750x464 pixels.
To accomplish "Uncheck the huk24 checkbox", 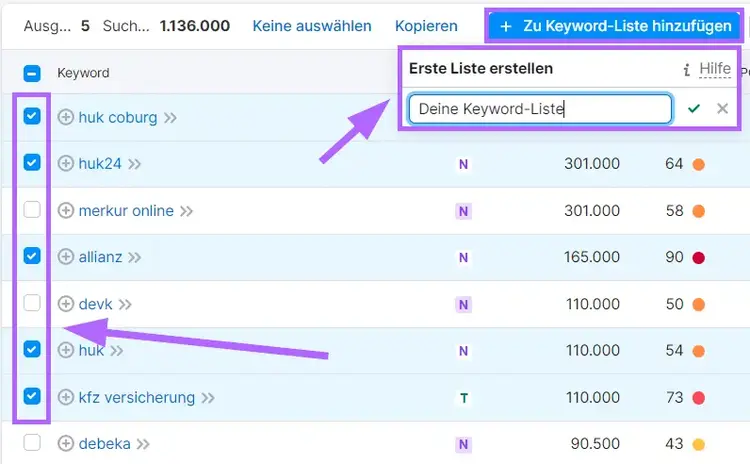I will [x=32, y=163].
